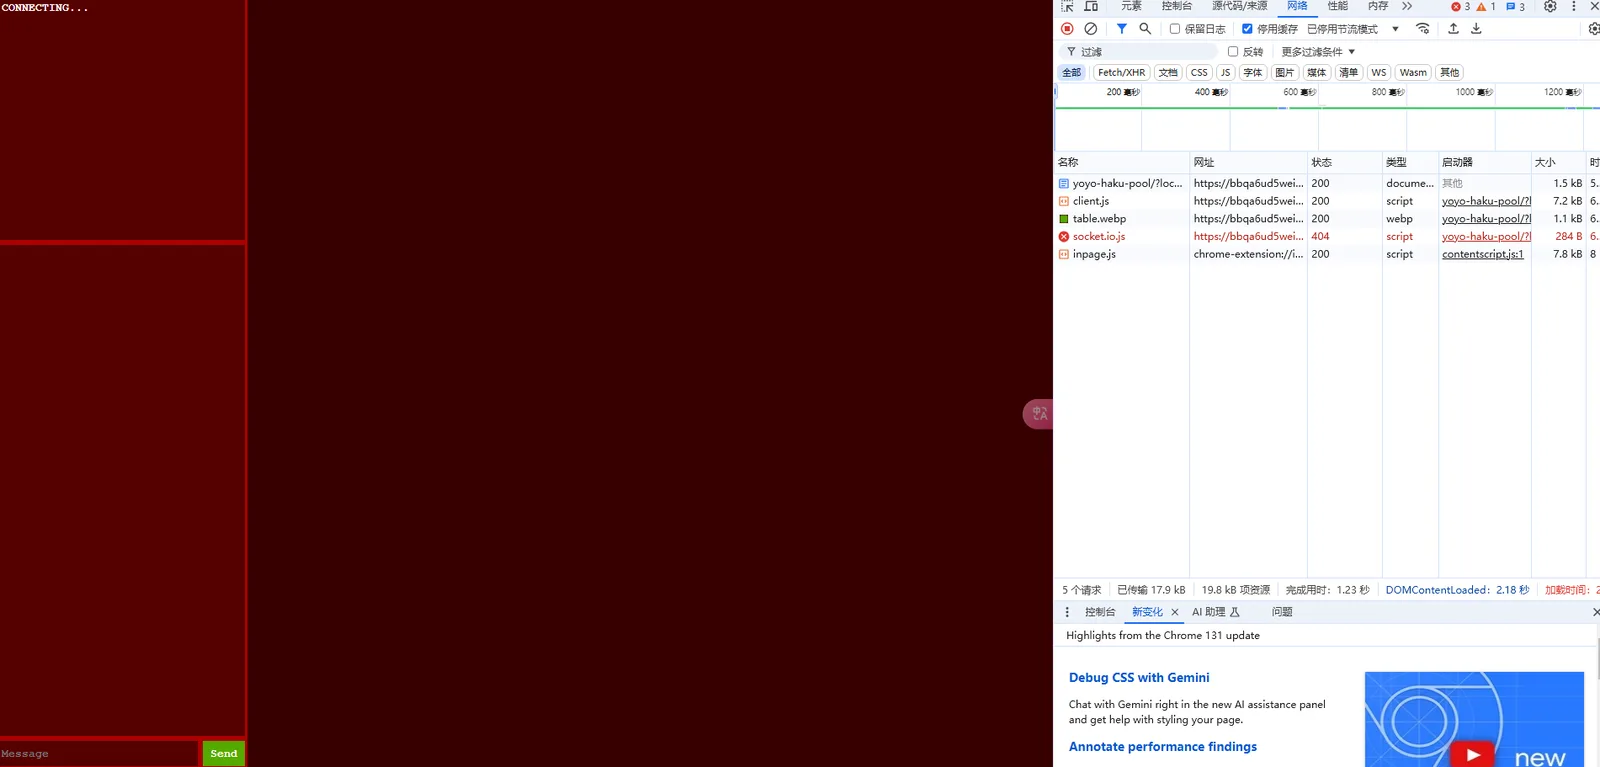Open the drawer three-dot menu
The image size is (1600, 767).
pos(1067,612)
